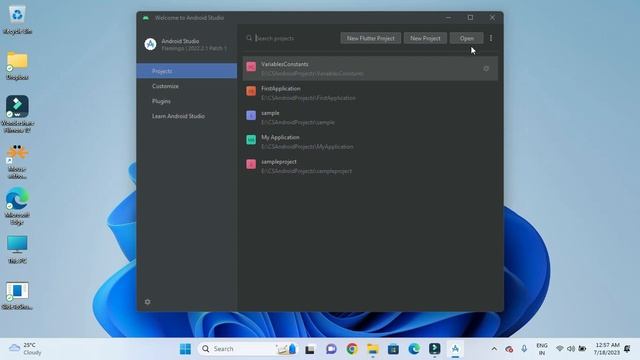This screenshot has width=640, height=360.
Task: Open the clock and date panel
Action: pos(607,349)
